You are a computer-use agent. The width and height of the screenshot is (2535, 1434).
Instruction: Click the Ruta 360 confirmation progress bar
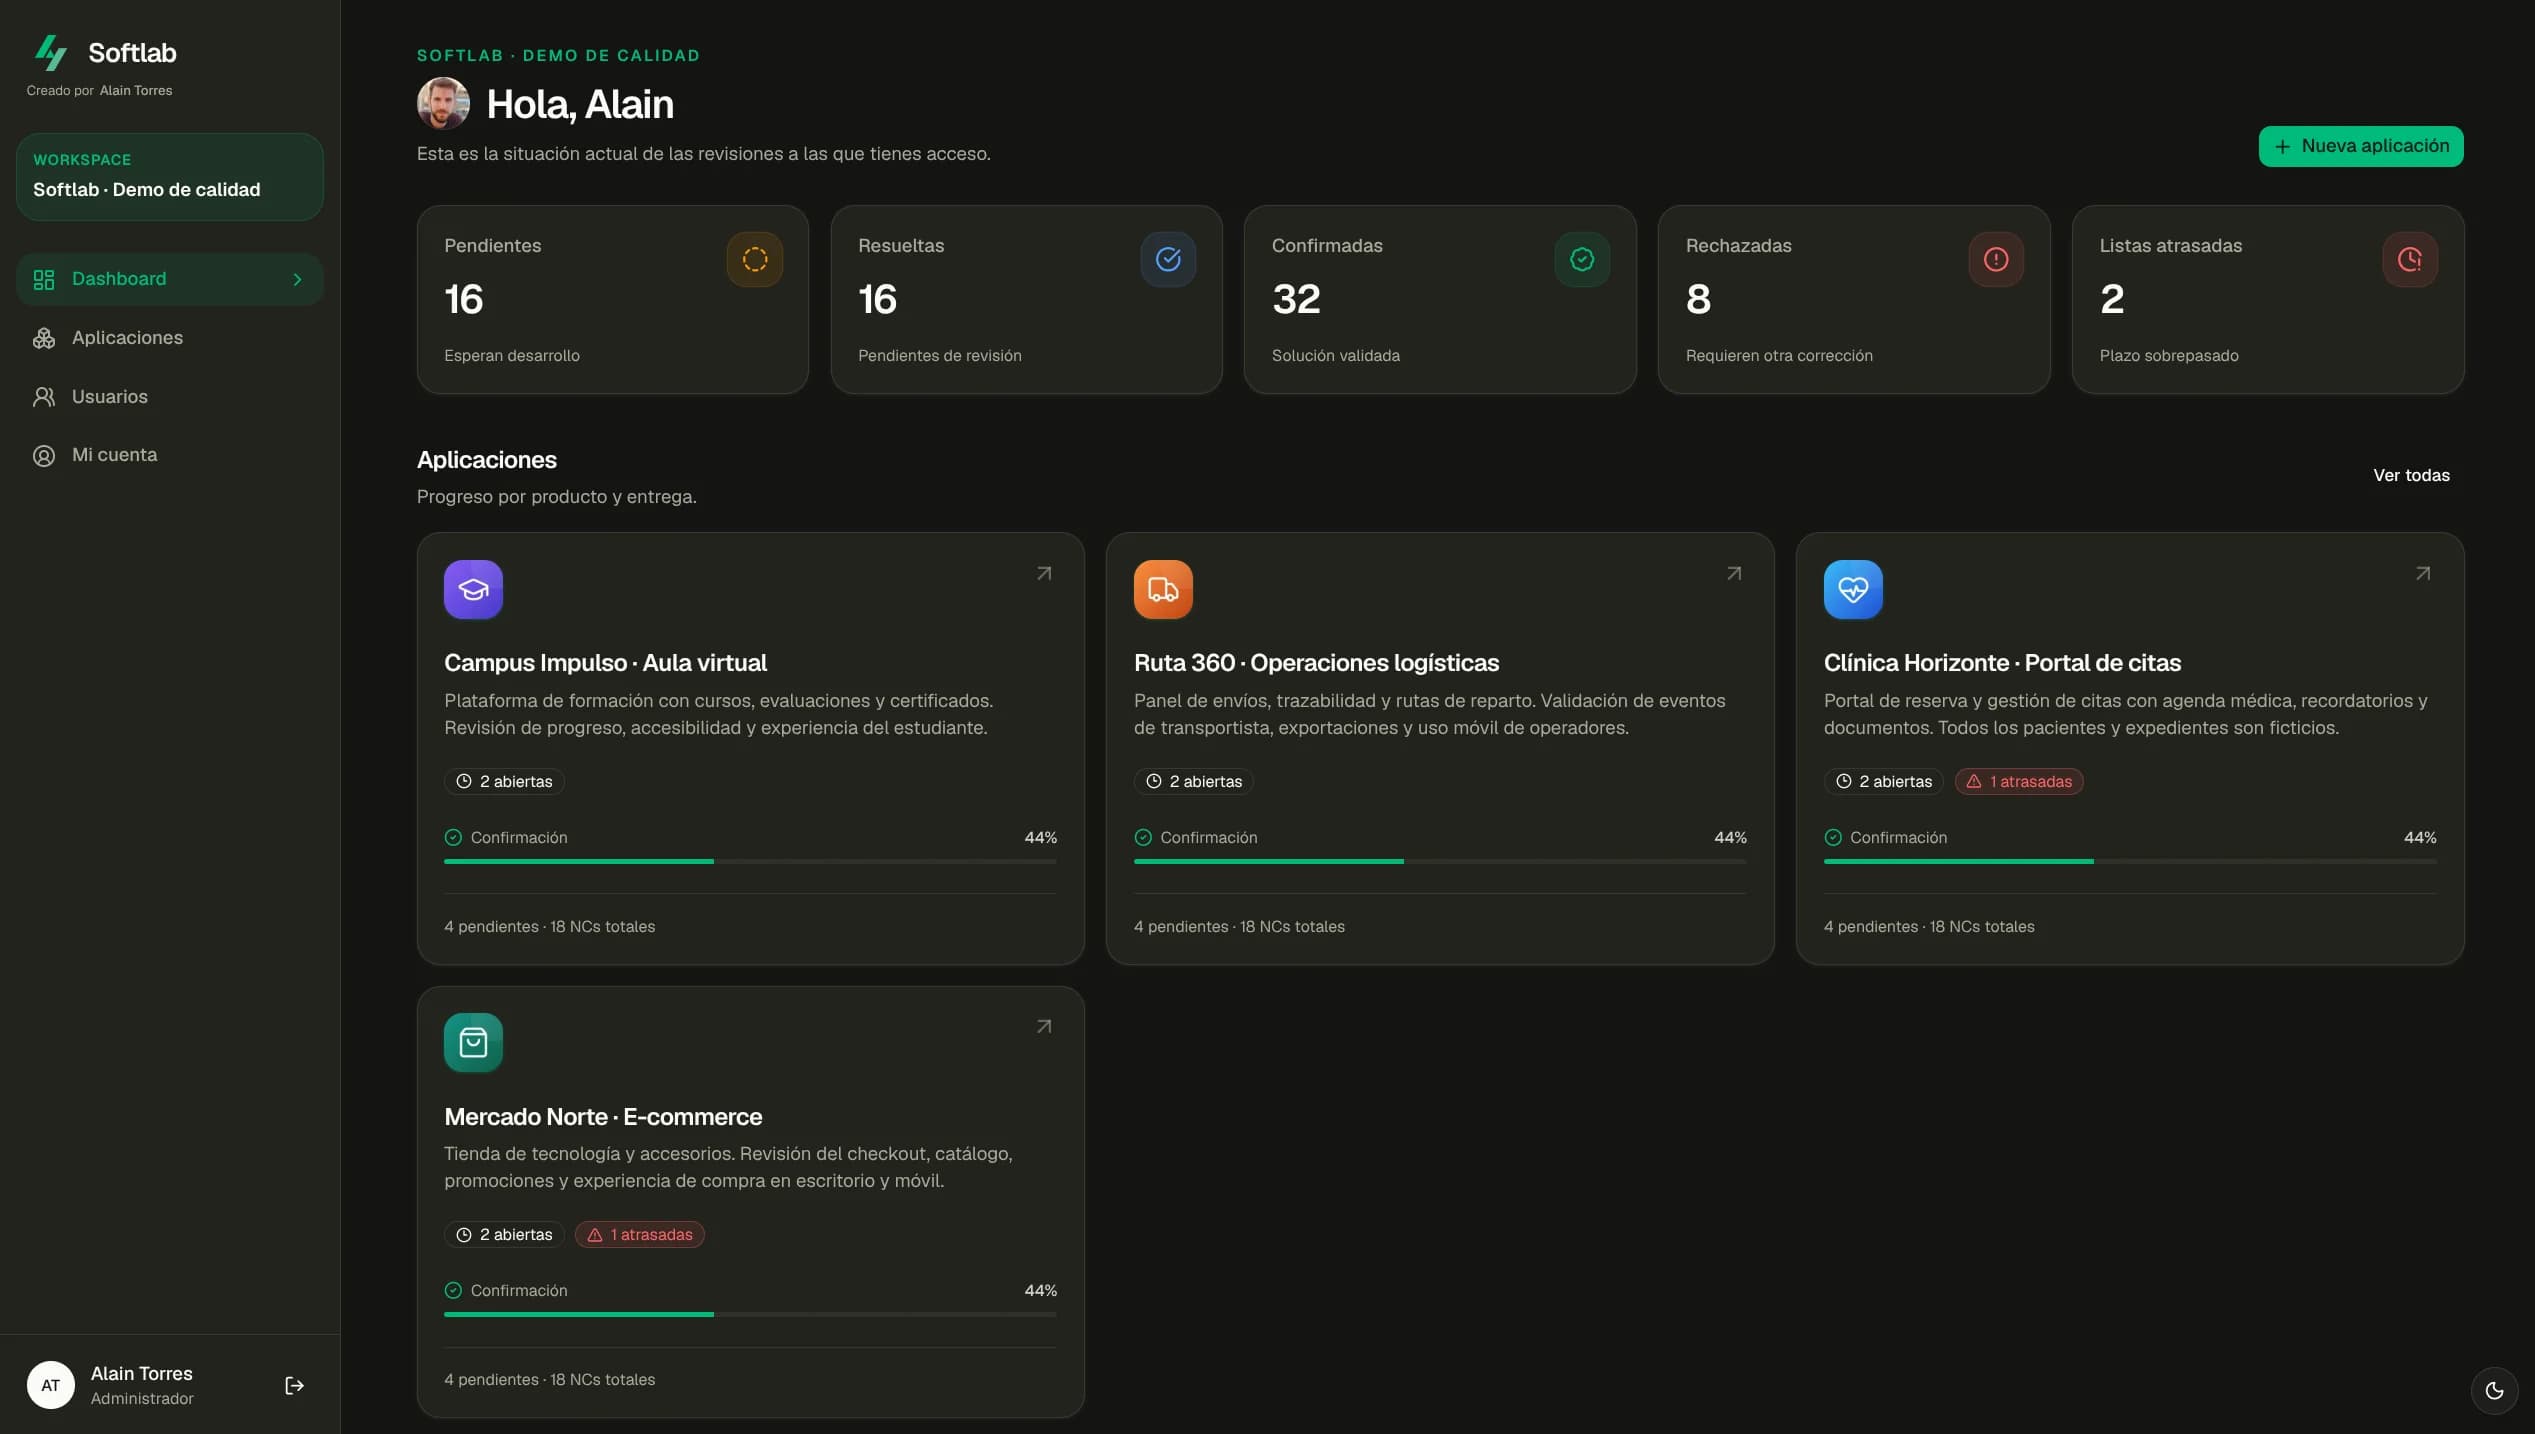pos(1440,861)
